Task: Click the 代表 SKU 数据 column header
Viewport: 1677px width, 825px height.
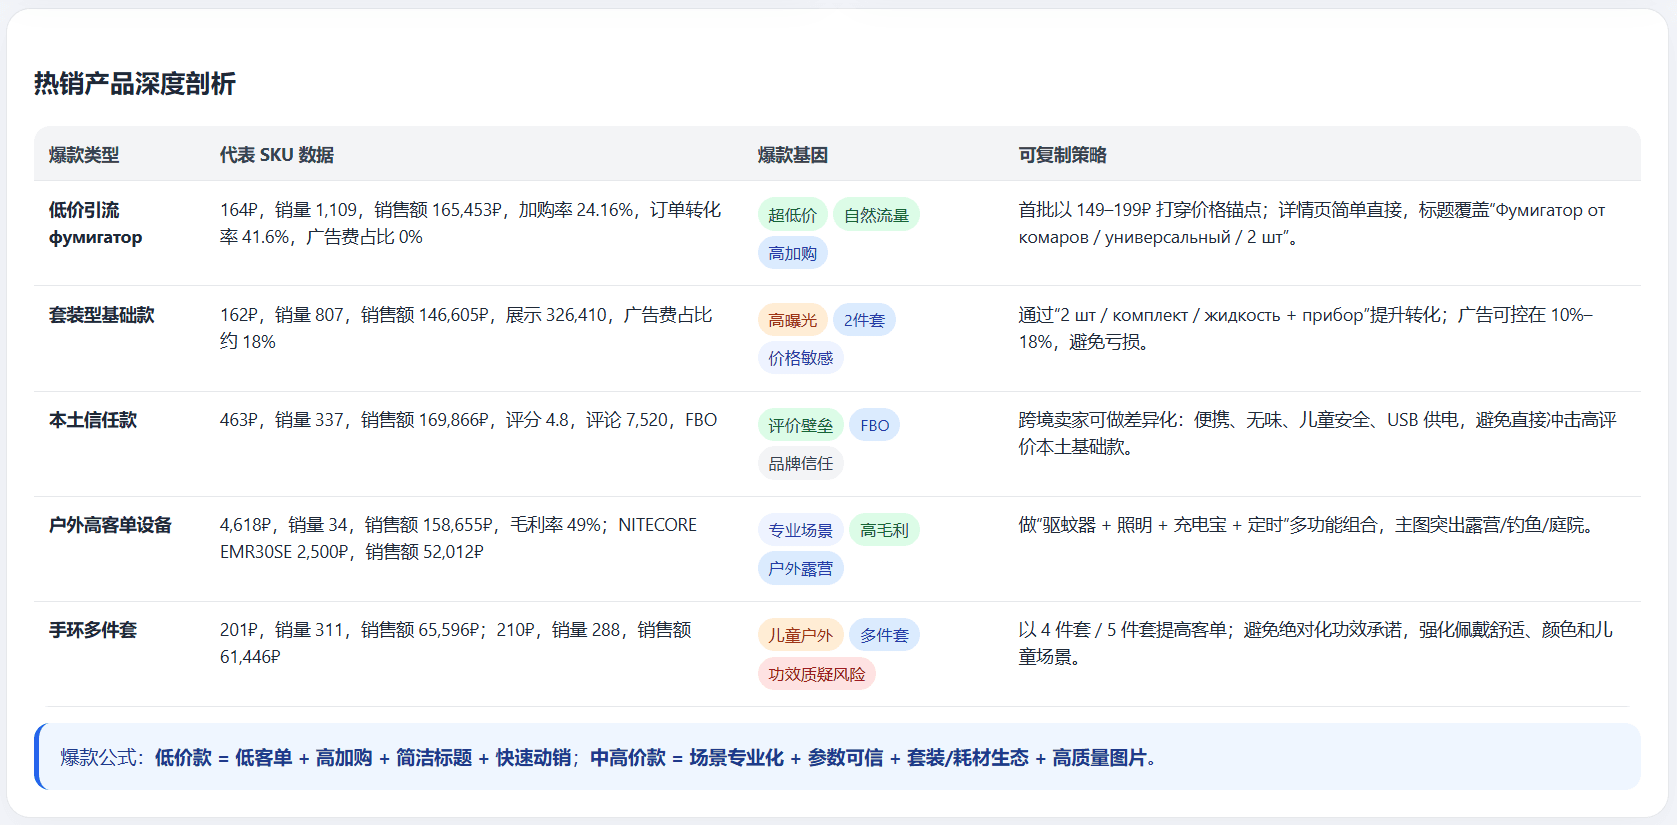Action: tap(277, 155)
